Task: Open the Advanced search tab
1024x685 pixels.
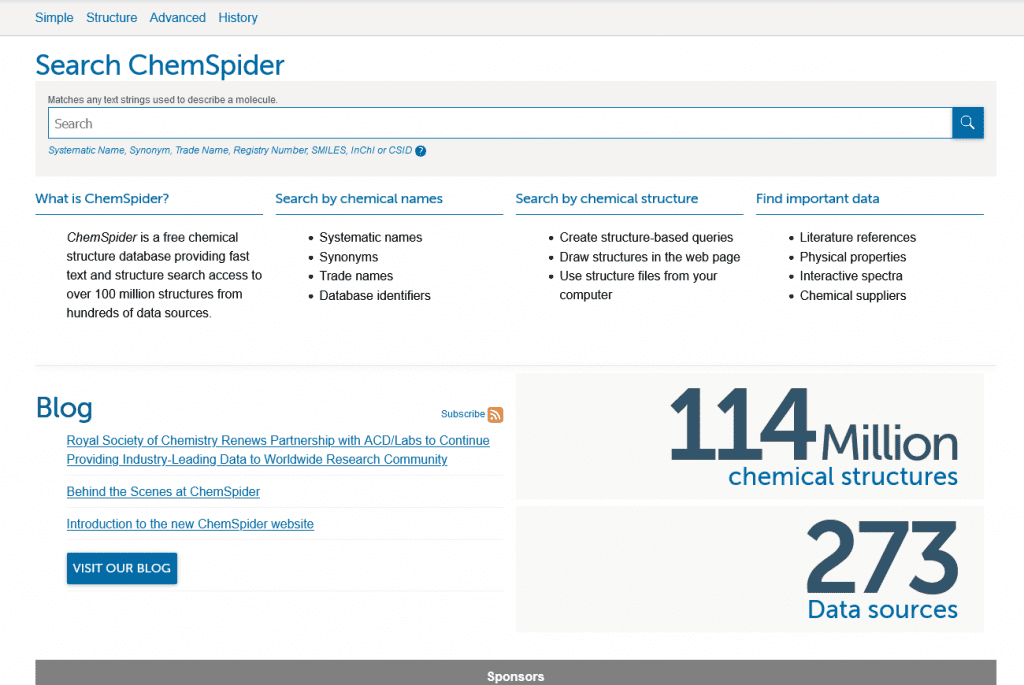Action: coord(177,17)
